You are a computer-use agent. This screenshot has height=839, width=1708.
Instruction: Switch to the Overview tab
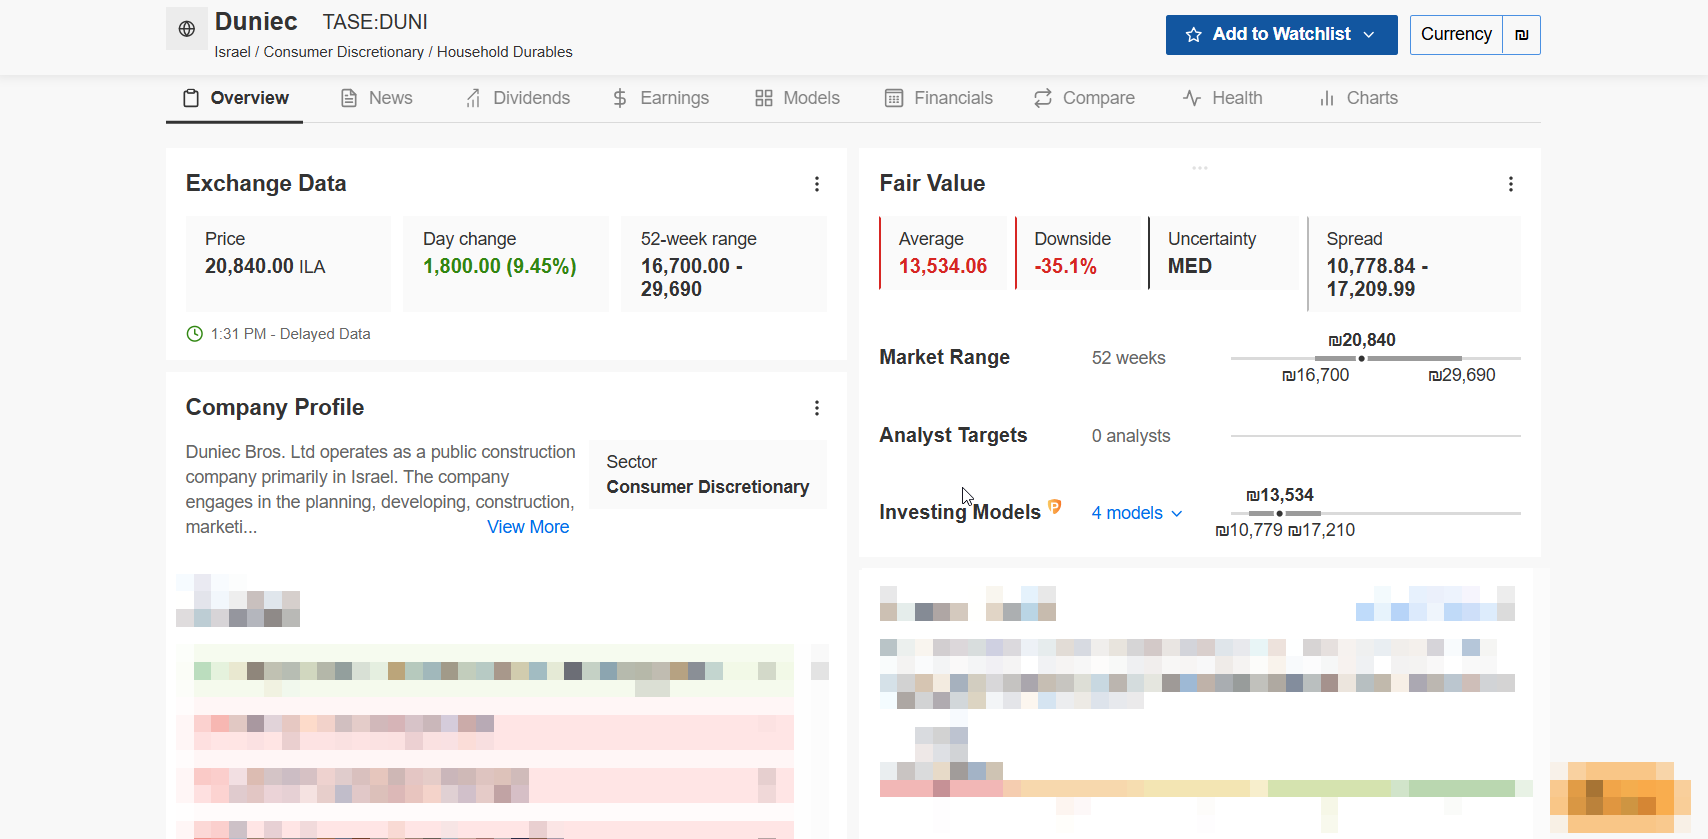pyautogui.click(x=235, y=98)
